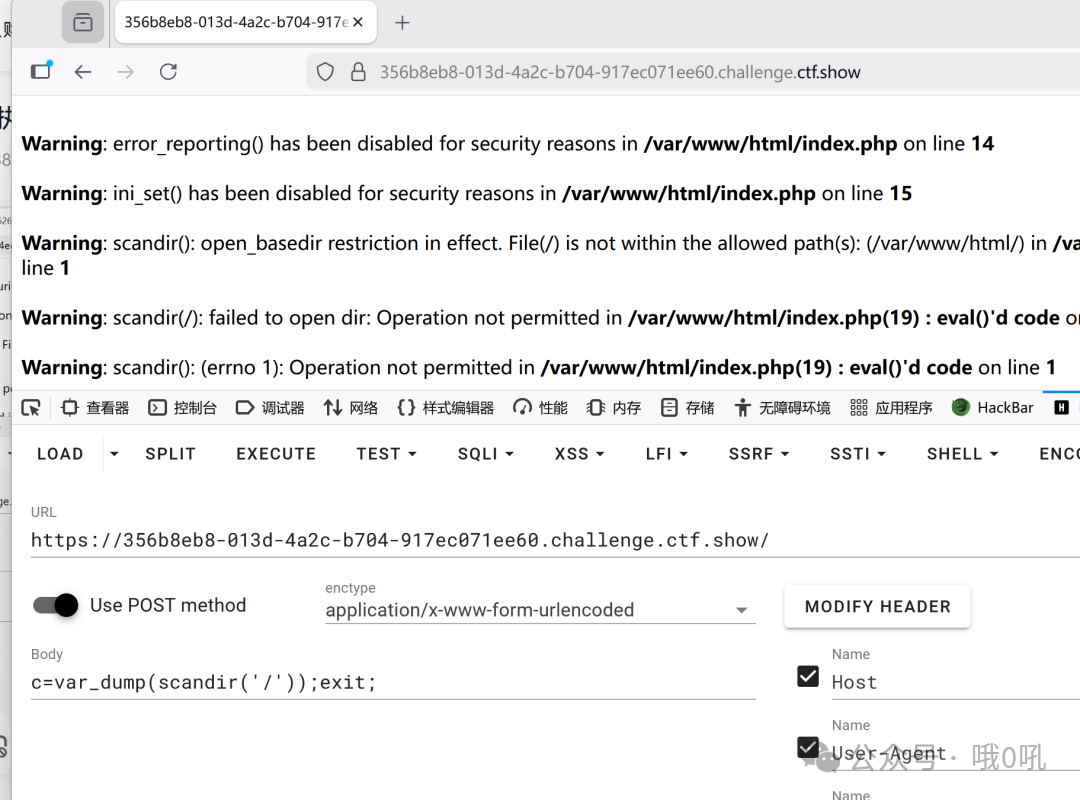Open the SQLI dropdown menu
This screenshot has height=800, width=1080.
click(x=486, y=454)
